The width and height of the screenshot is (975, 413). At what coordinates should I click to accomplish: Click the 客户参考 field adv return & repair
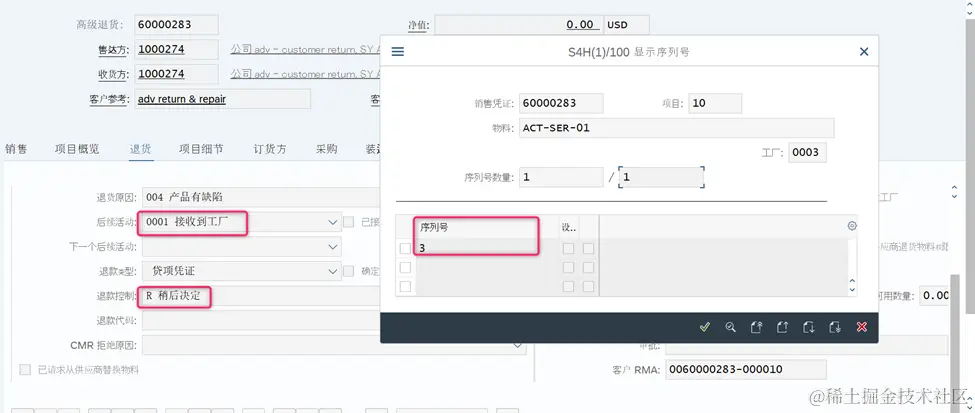coord(223,99)
